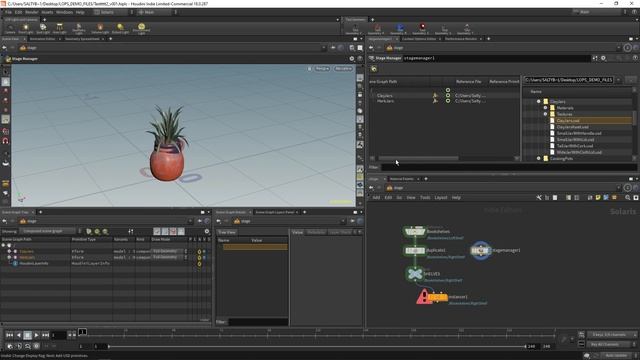Click the network editor search magnifier icon

click(x=628, y=198)
